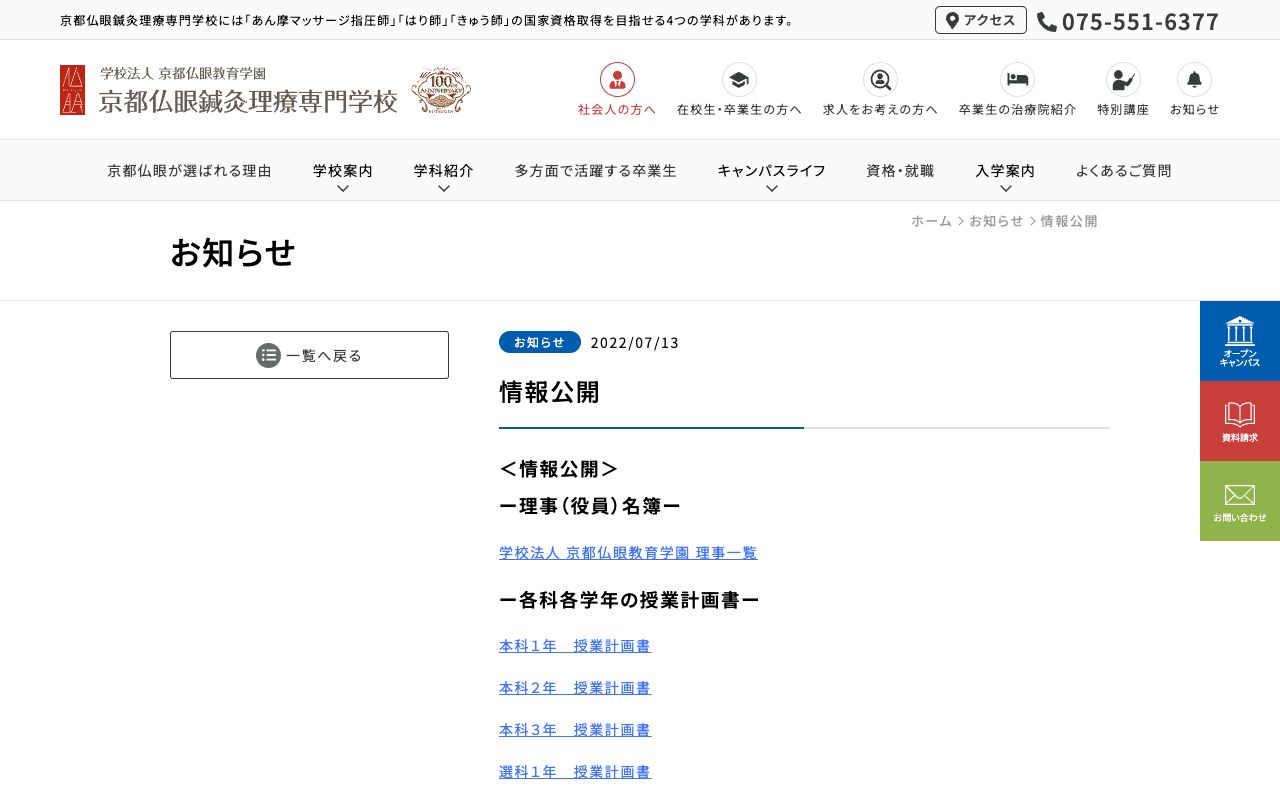1280x800 pixels.
Task: Open notifications with the お知らせ bell icon
Action: (1194, 80)
